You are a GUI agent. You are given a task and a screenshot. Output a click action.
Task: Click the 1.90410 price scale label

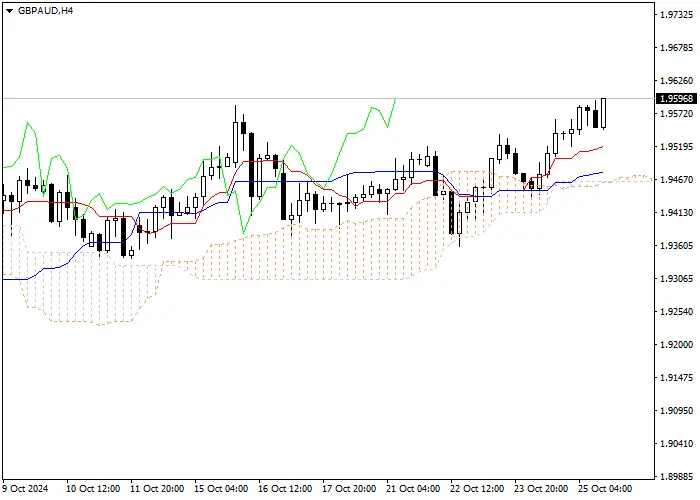pos(677,444)
